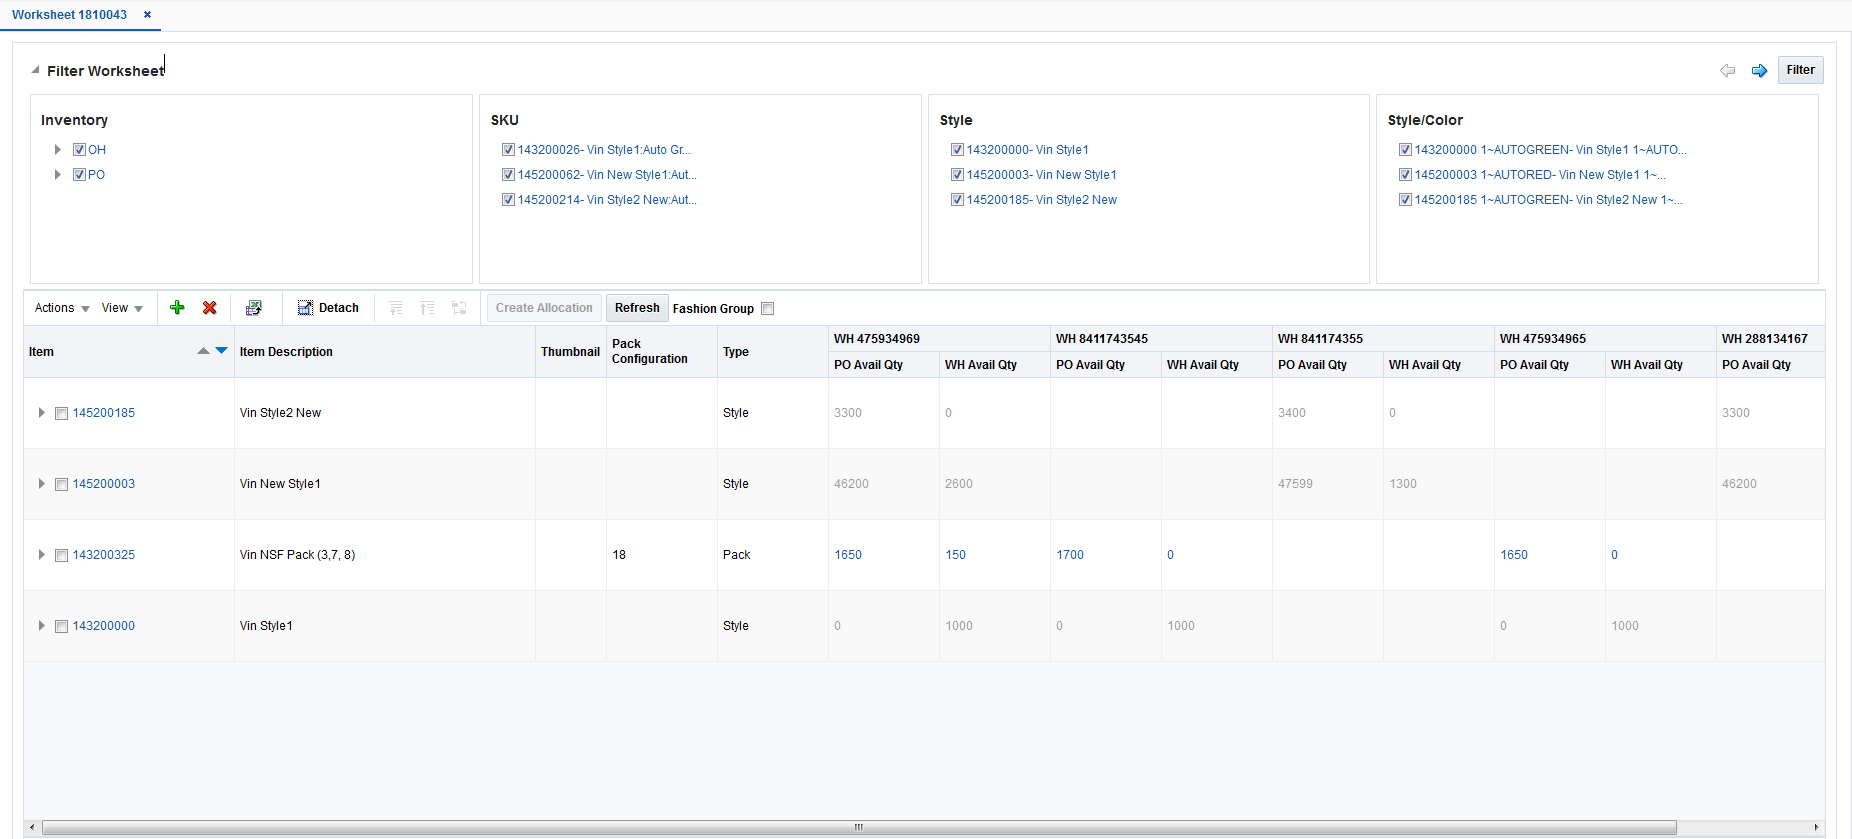Click the Detach table button

pos(328,308)
